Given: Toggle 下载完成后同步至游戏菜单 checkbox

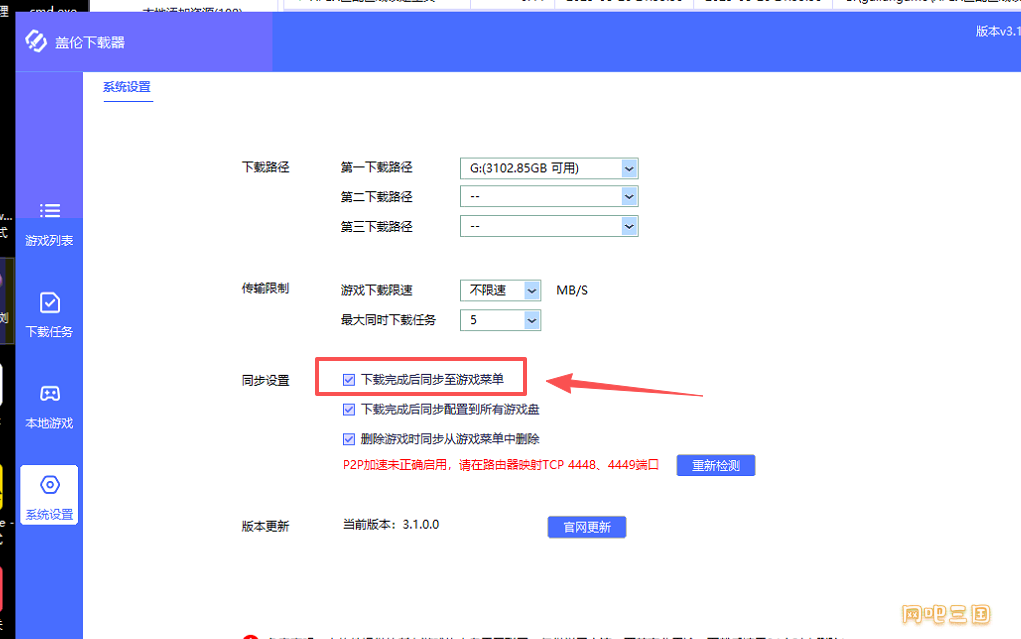Looking at the screenshot, I should point(349,380).
